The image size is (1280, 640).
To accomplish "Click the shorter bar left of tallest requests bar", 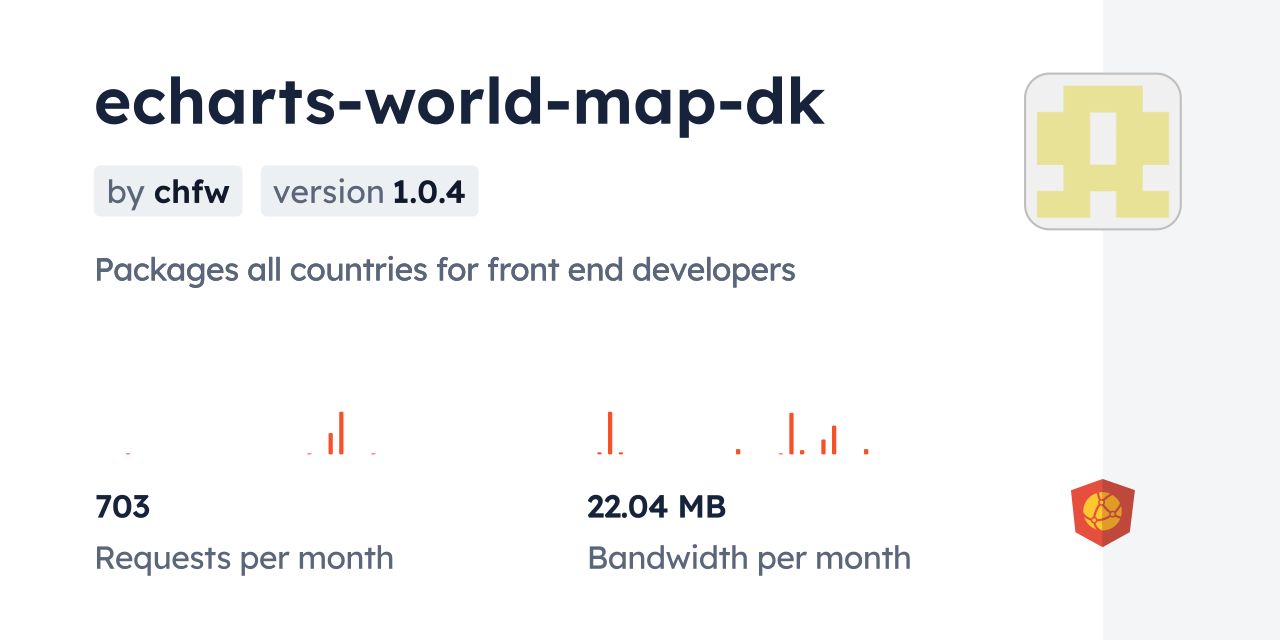I will (330, 443).
